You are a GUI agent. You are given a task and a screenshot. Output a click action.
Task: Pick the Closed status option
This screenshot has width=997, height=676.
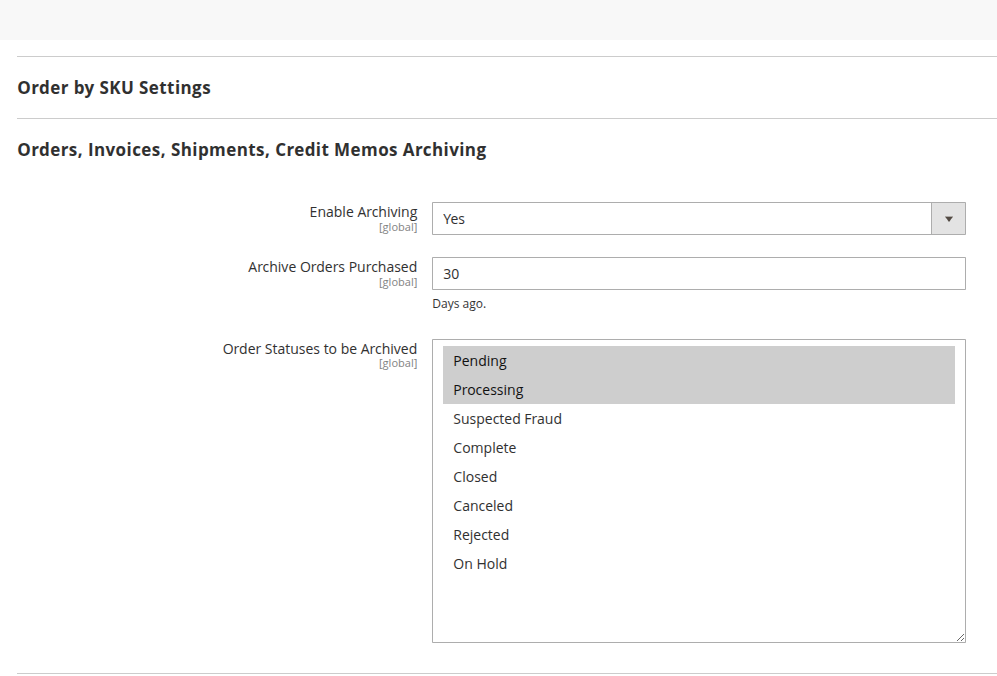475,477
